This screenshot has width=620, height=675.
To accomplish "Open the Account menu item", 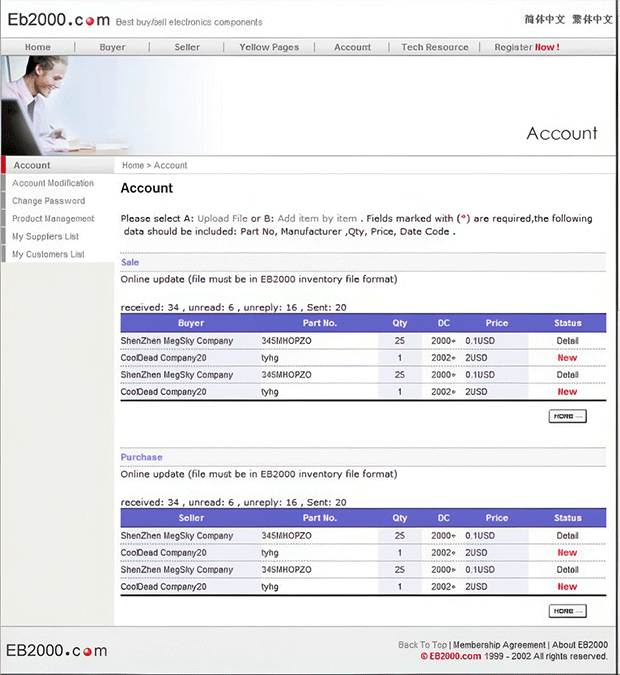I will click(352, 47).
